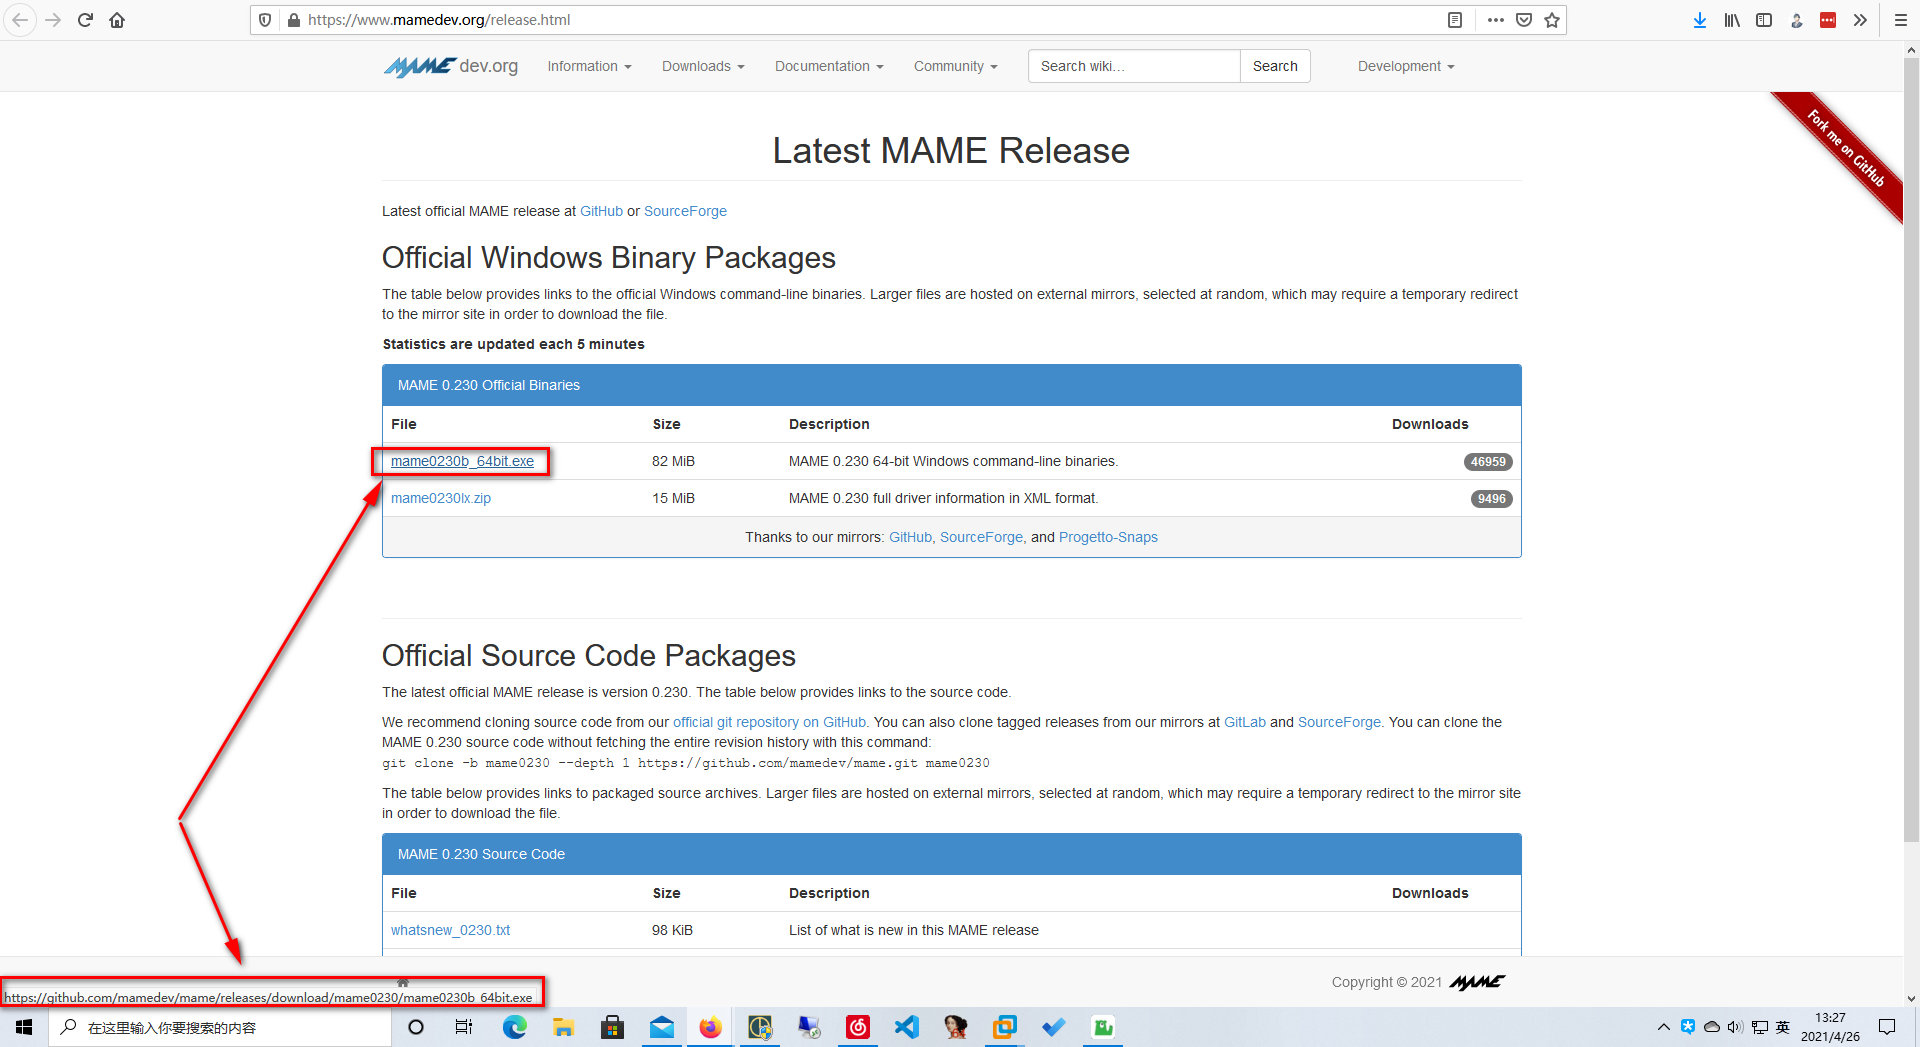This screenshot has width=1920, height=1047.
Task: Open the GitLab mirror link
Action: pos(1245,722)
